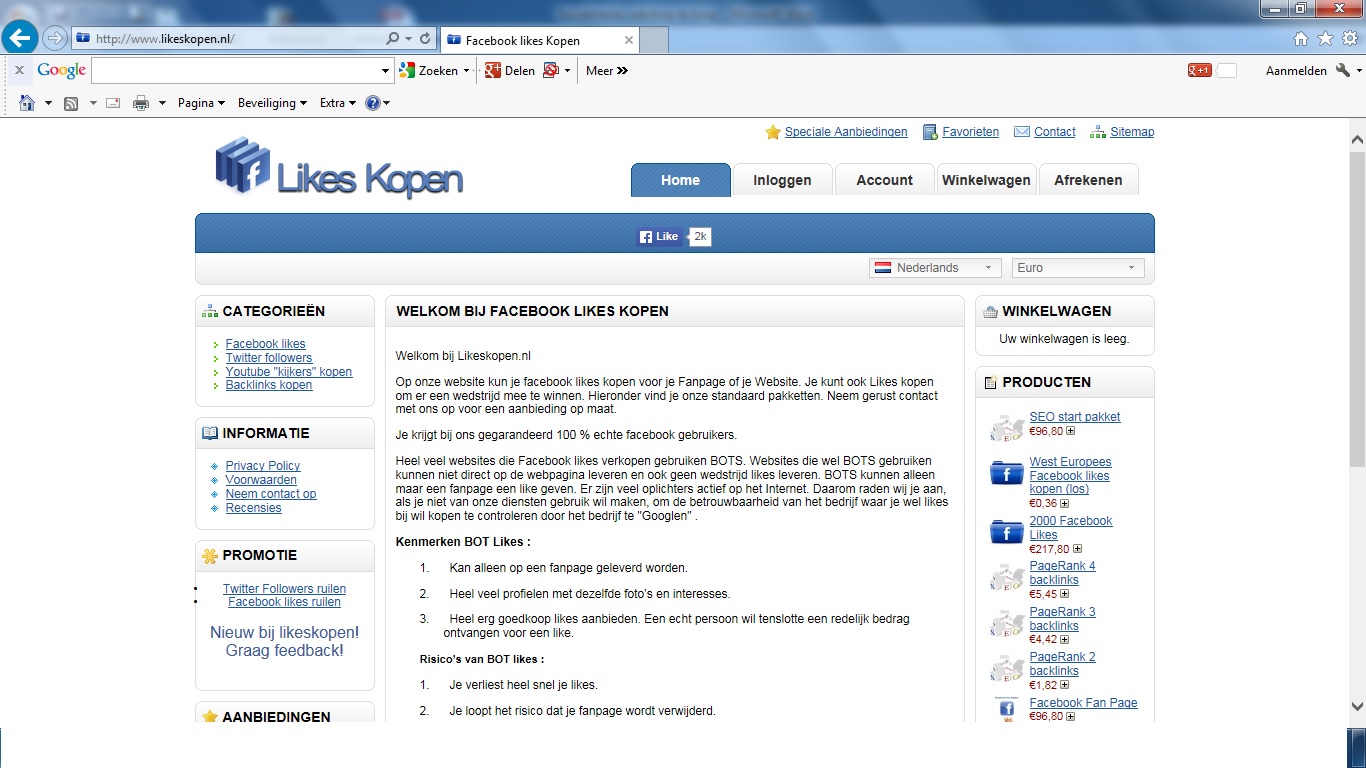Expand Meer to show more toolbar buttons

click(607, 71)
